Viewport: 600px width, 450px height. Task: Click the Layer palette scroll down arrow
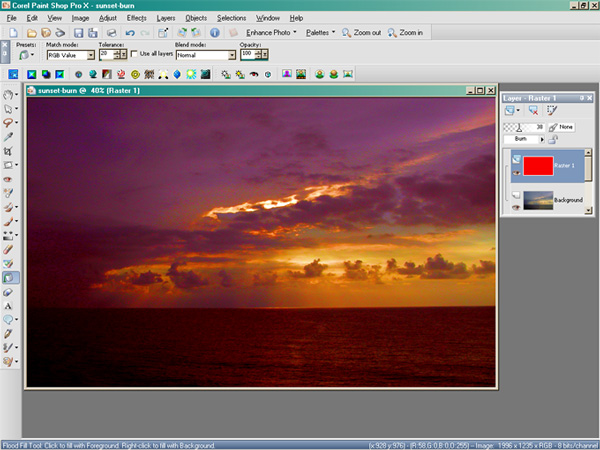point(588,210)
